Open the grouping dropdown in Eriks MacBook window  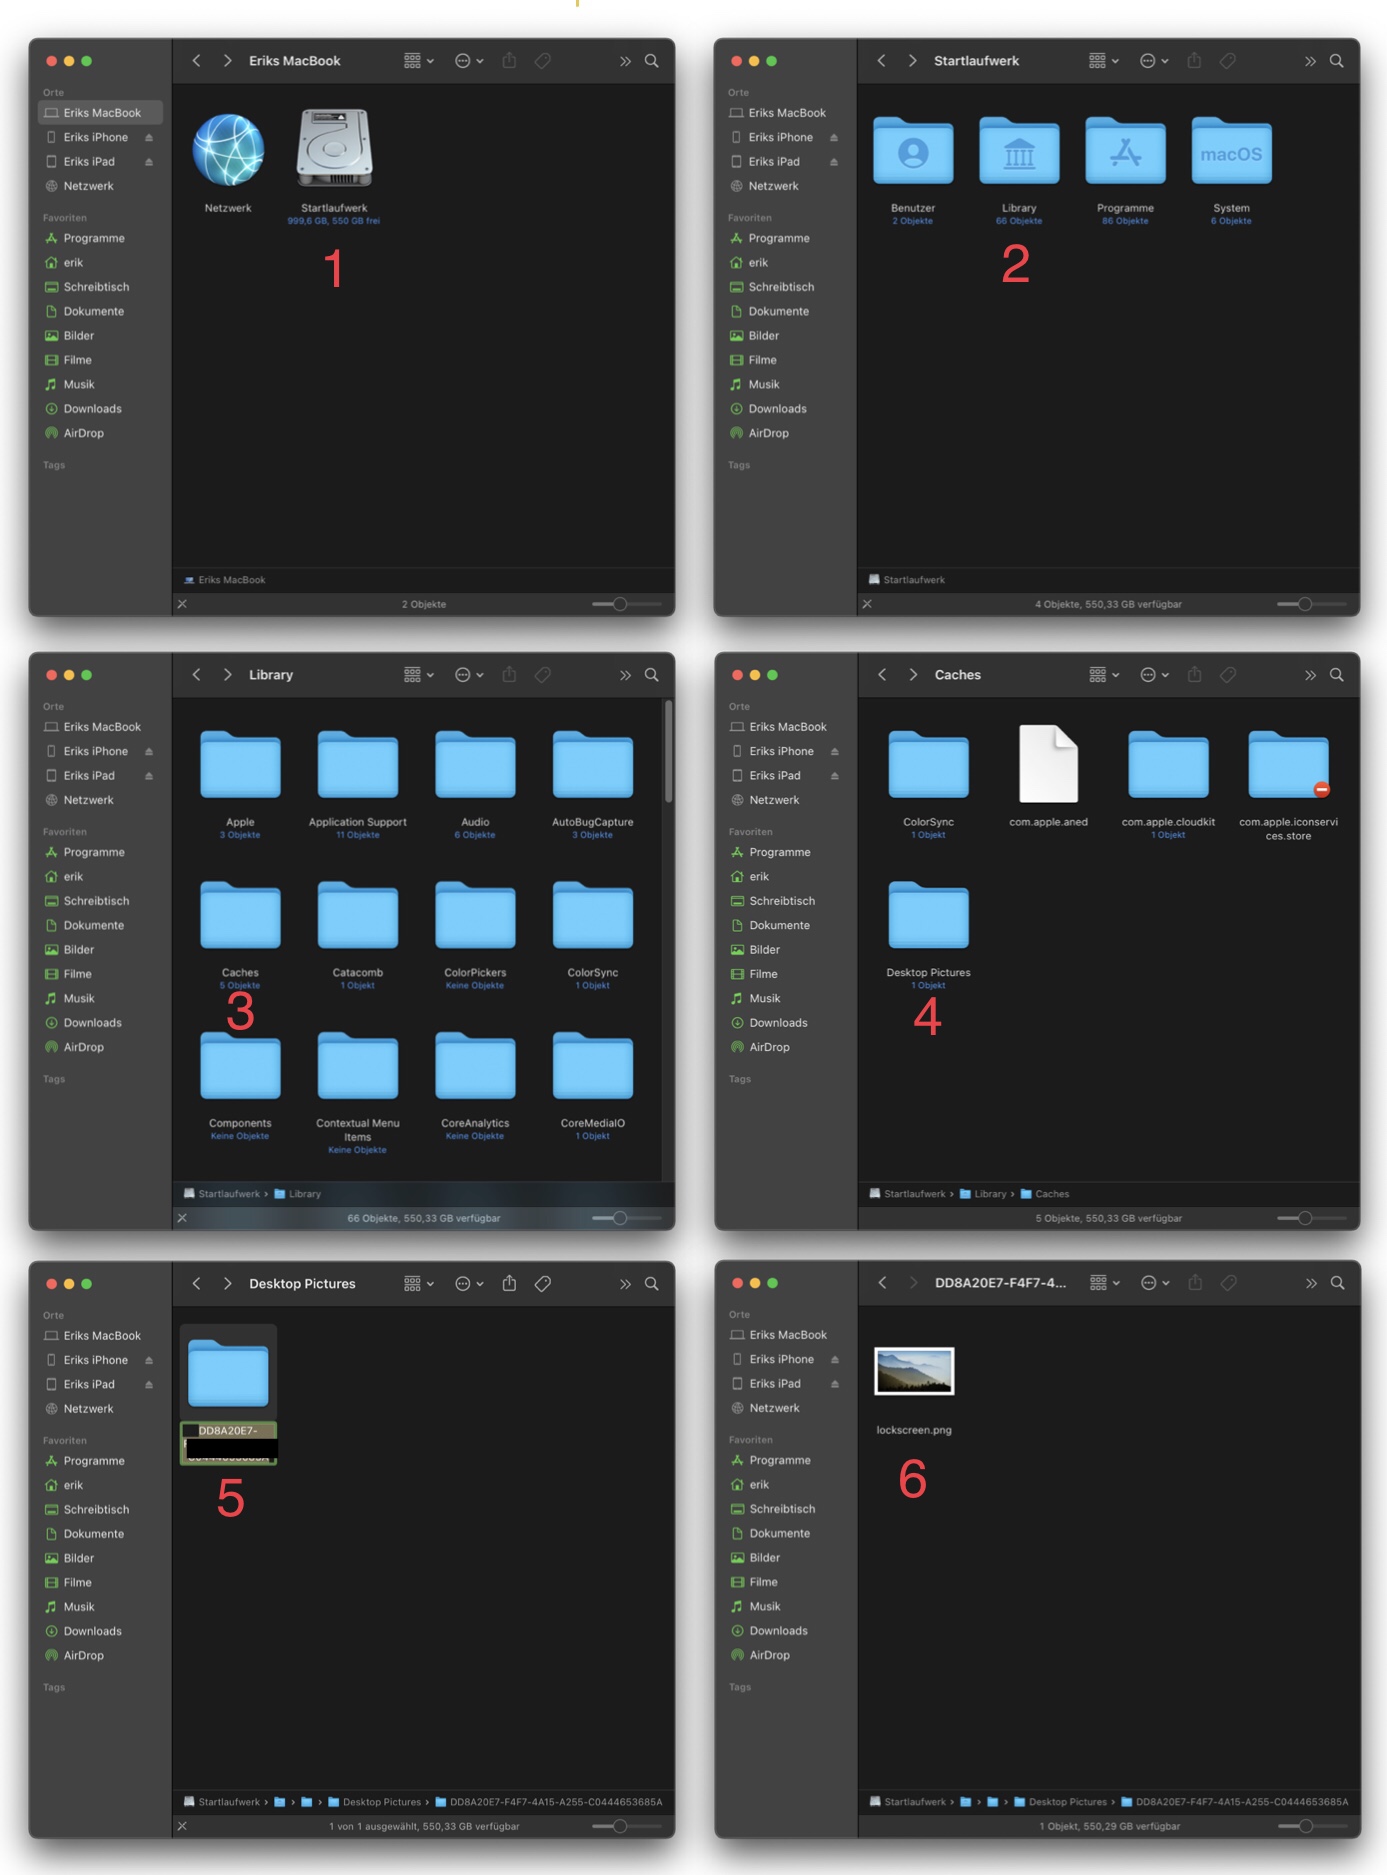[419, 61]
